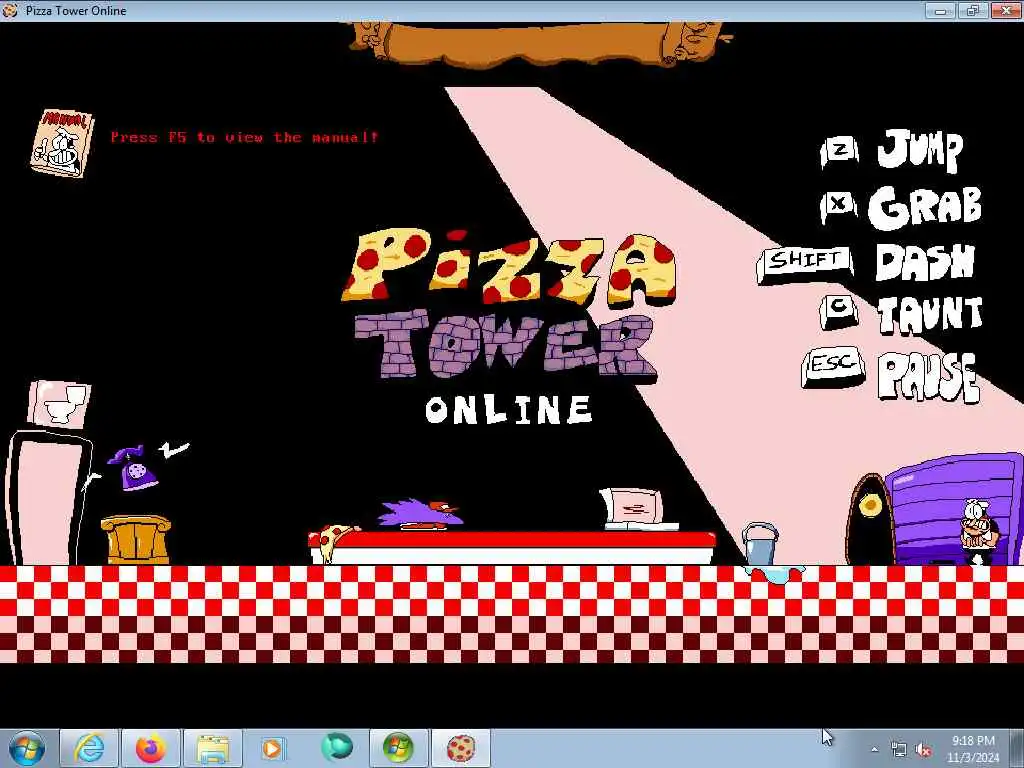Open Windows Media Player from the taskbar
Screen dimensions: 1024x768
pyautogui.click(x=274, y=748)
